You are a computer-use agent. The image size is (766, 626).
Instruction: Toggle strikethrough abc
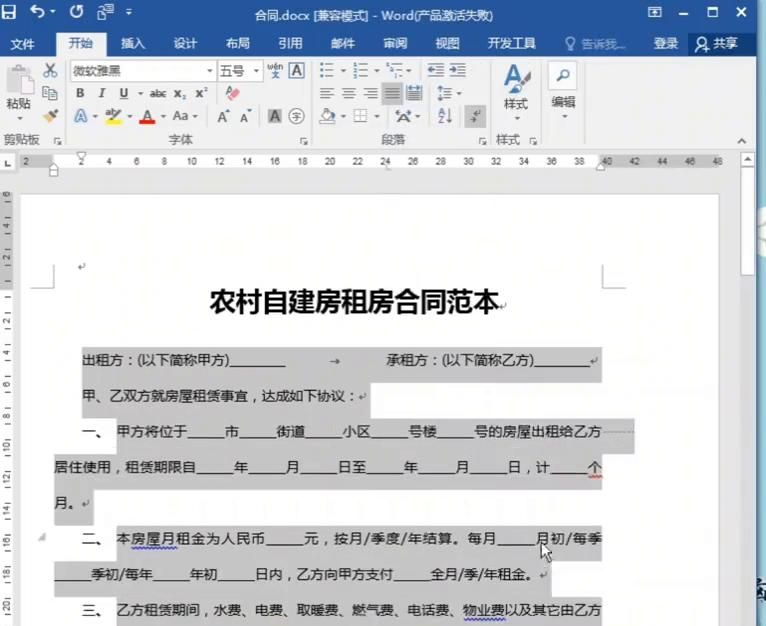click(x=158, y=93)
